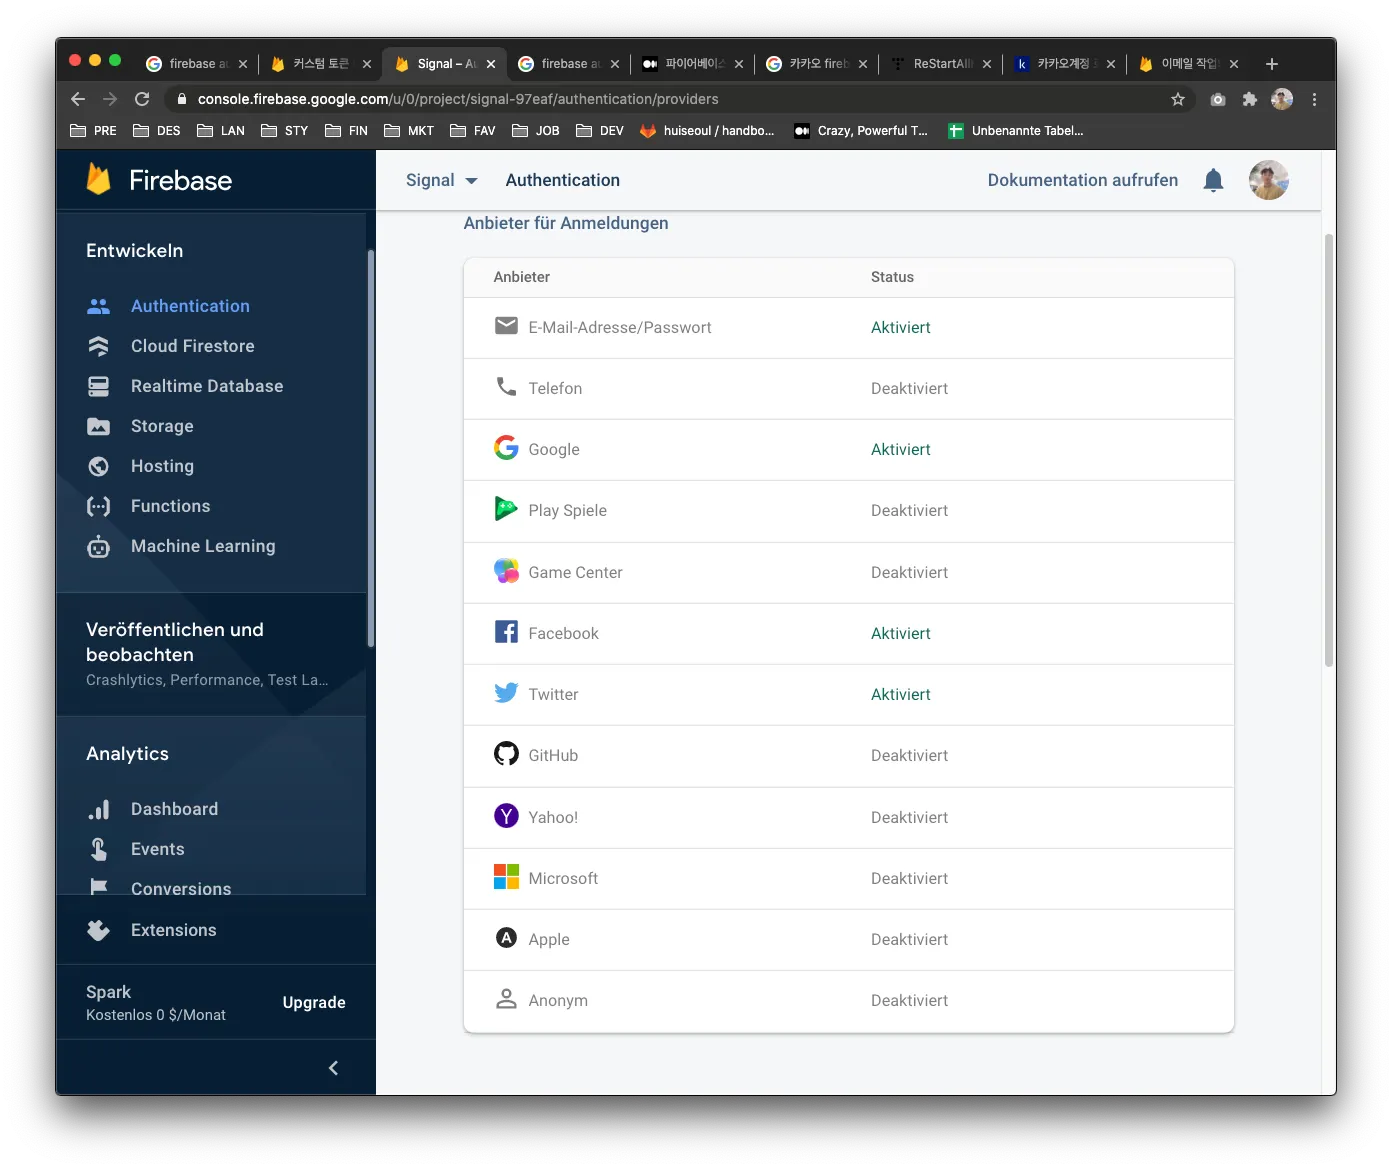
Task: Go to Storage in the sidebar
Action: (162, 426)
